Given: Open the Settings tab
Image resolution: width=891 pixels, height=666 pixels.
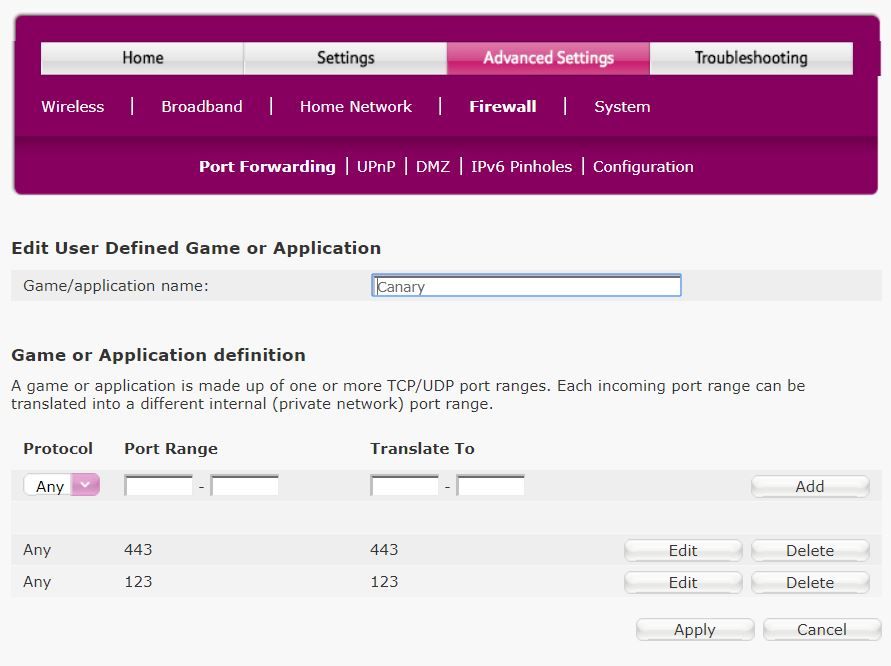Looking at the screenshot, I should [345, 58].
